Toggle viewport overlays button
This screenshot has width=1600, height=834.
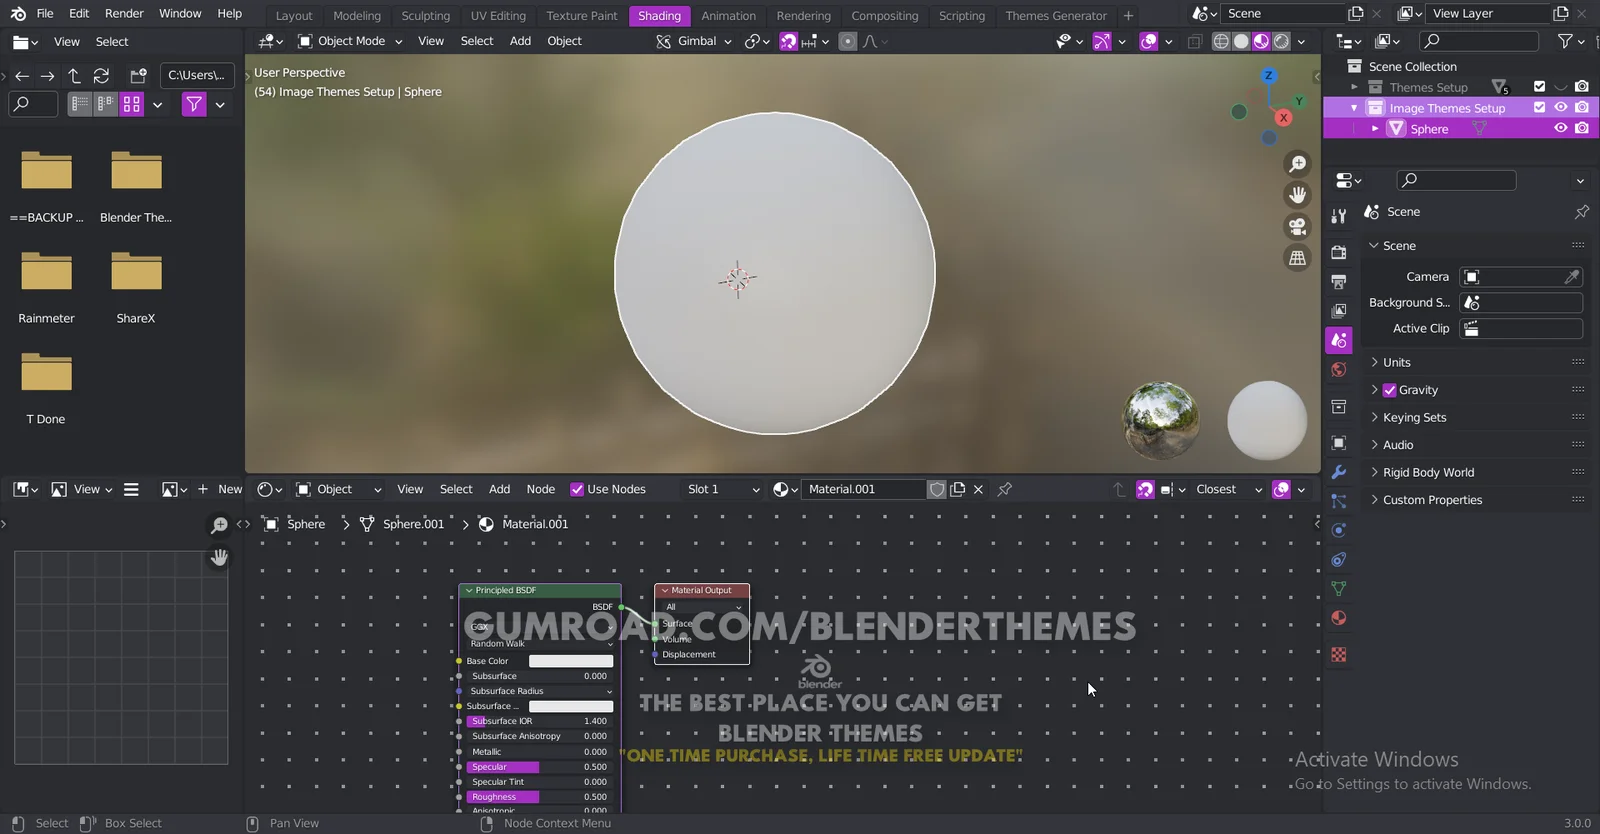coord(1149,41)
